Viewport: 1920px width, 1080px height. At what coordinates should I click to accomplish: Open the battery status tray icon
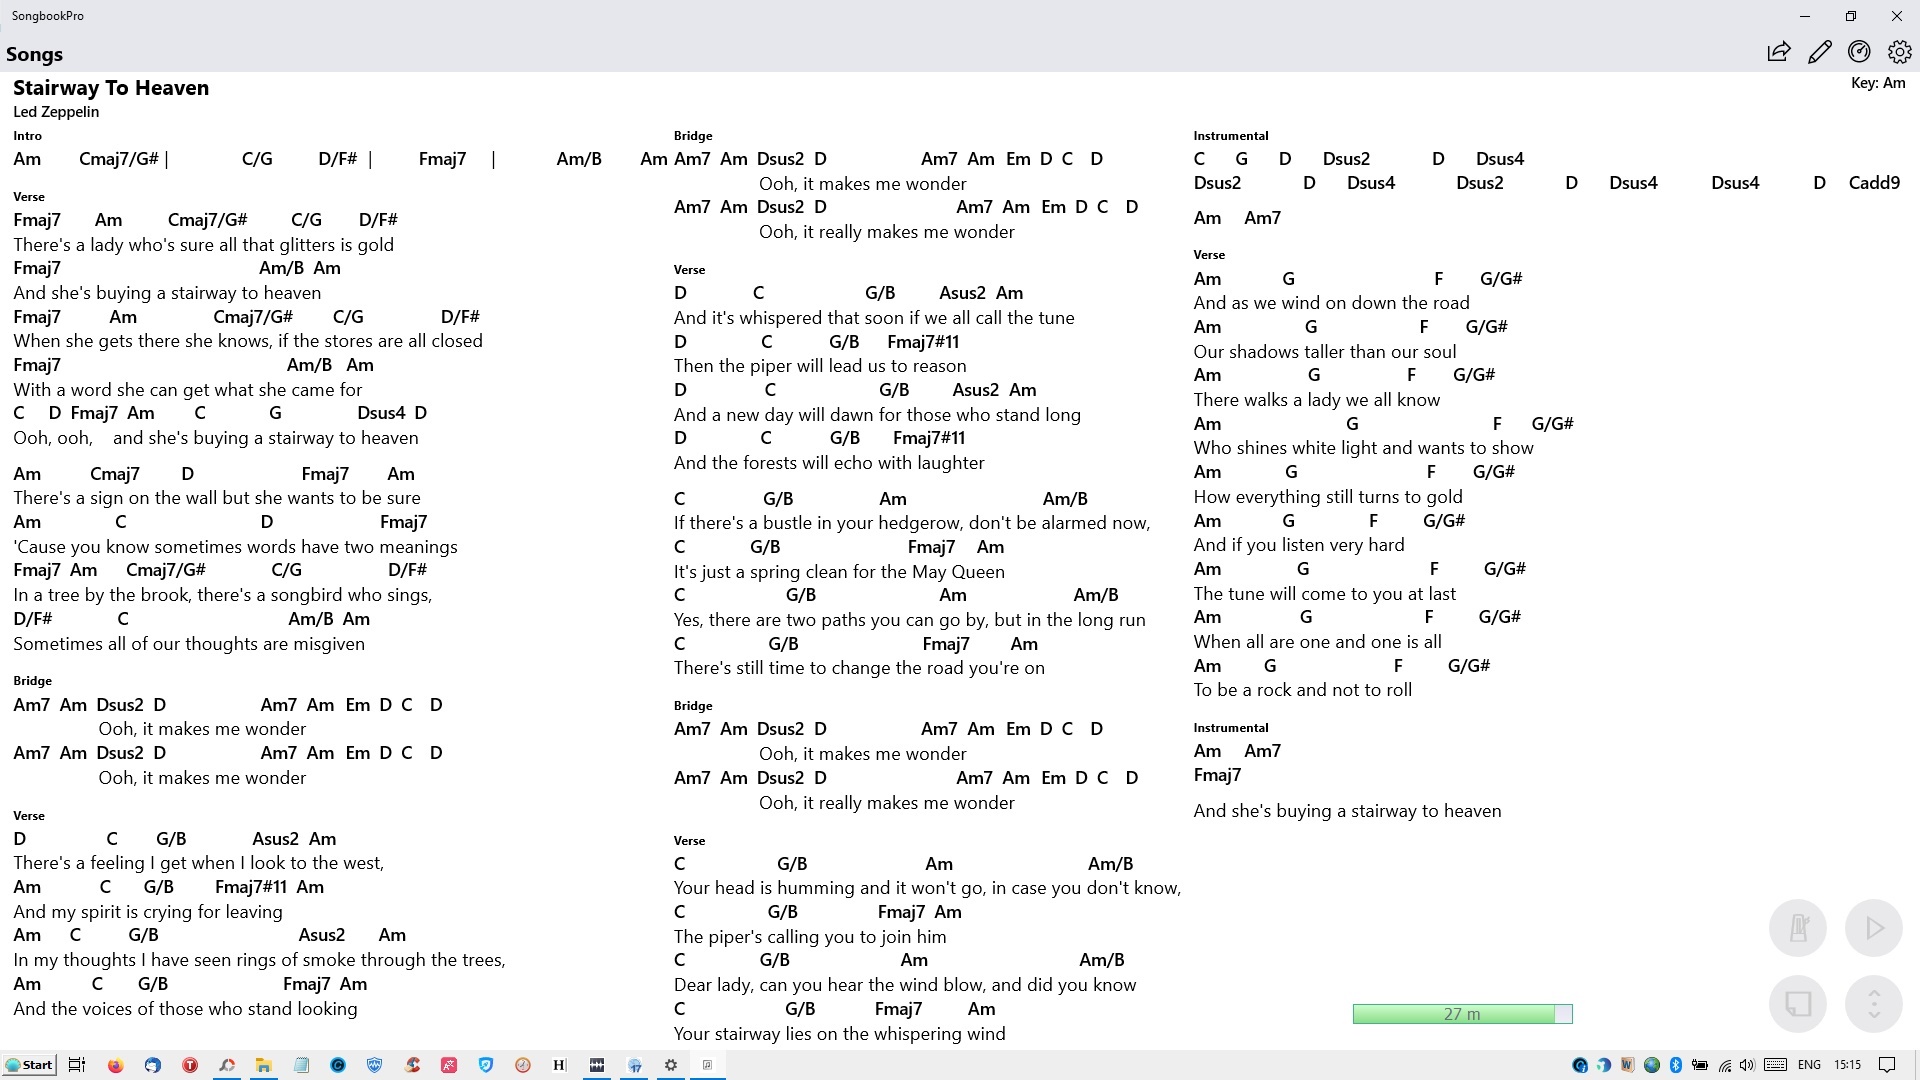tap(1700, 1065)
